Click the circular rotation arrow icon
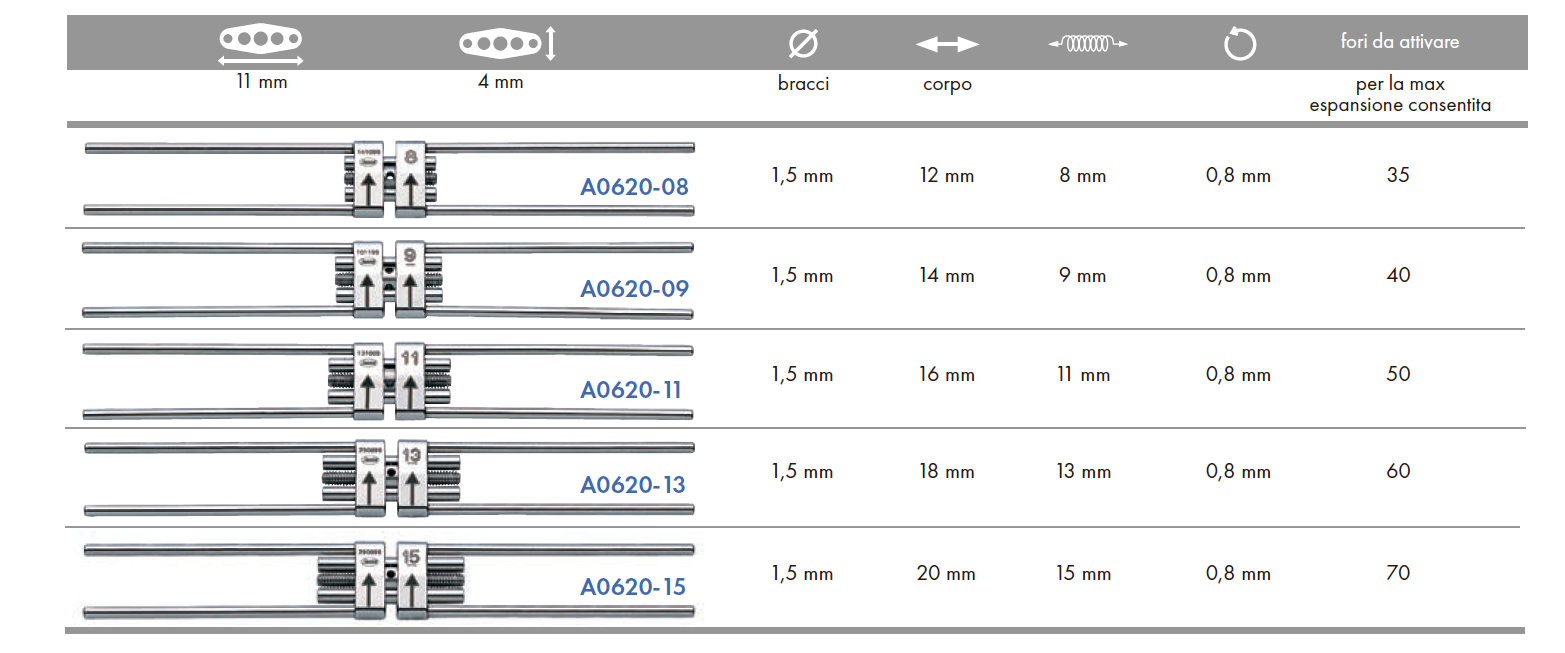1565x653 pixels. (1239, 44)
